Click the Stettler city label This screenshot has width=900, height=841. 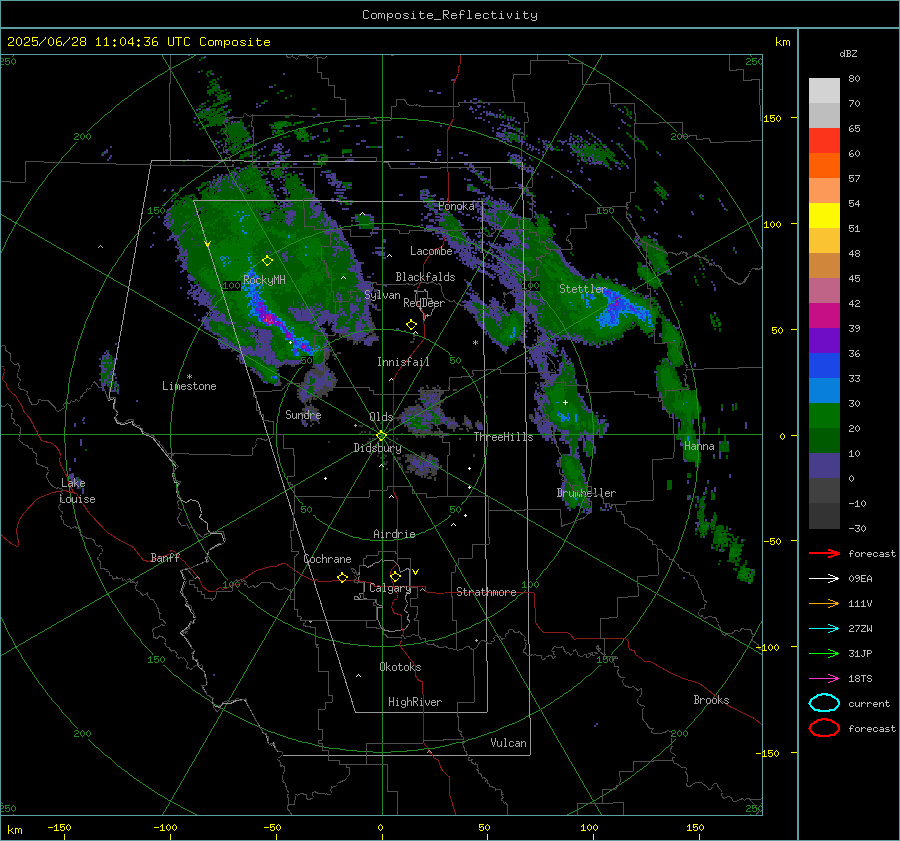tap(583, 289)
